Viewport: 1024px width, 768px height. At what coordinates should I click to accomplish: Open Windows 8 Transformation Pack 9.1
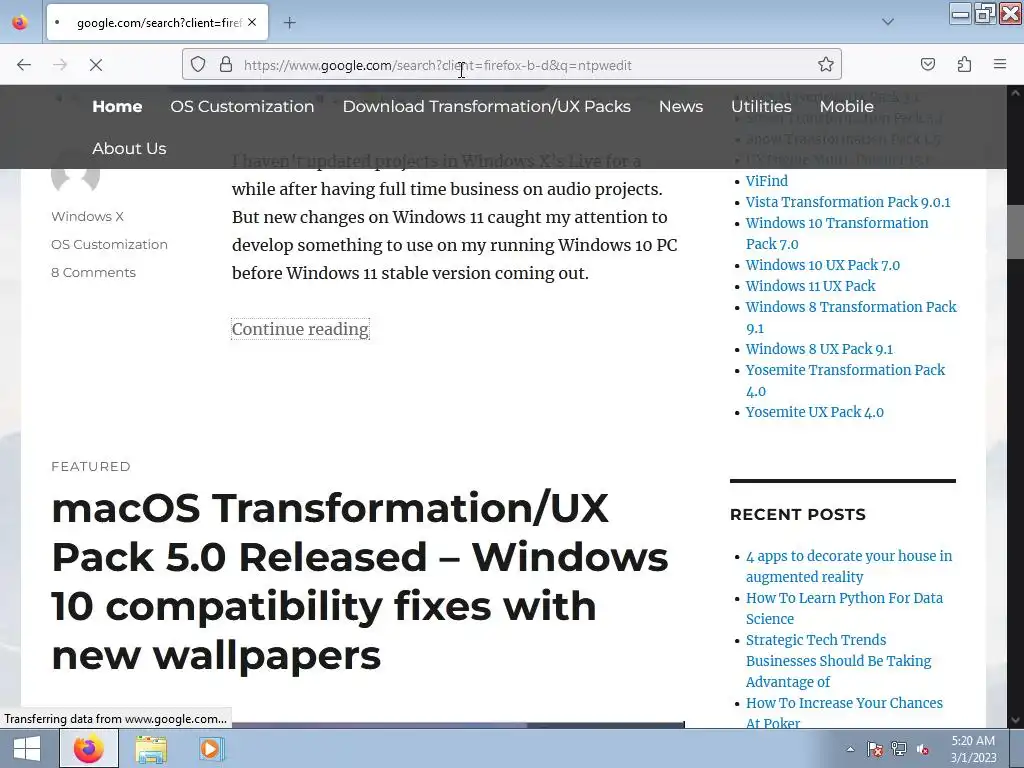pos(851,317)
